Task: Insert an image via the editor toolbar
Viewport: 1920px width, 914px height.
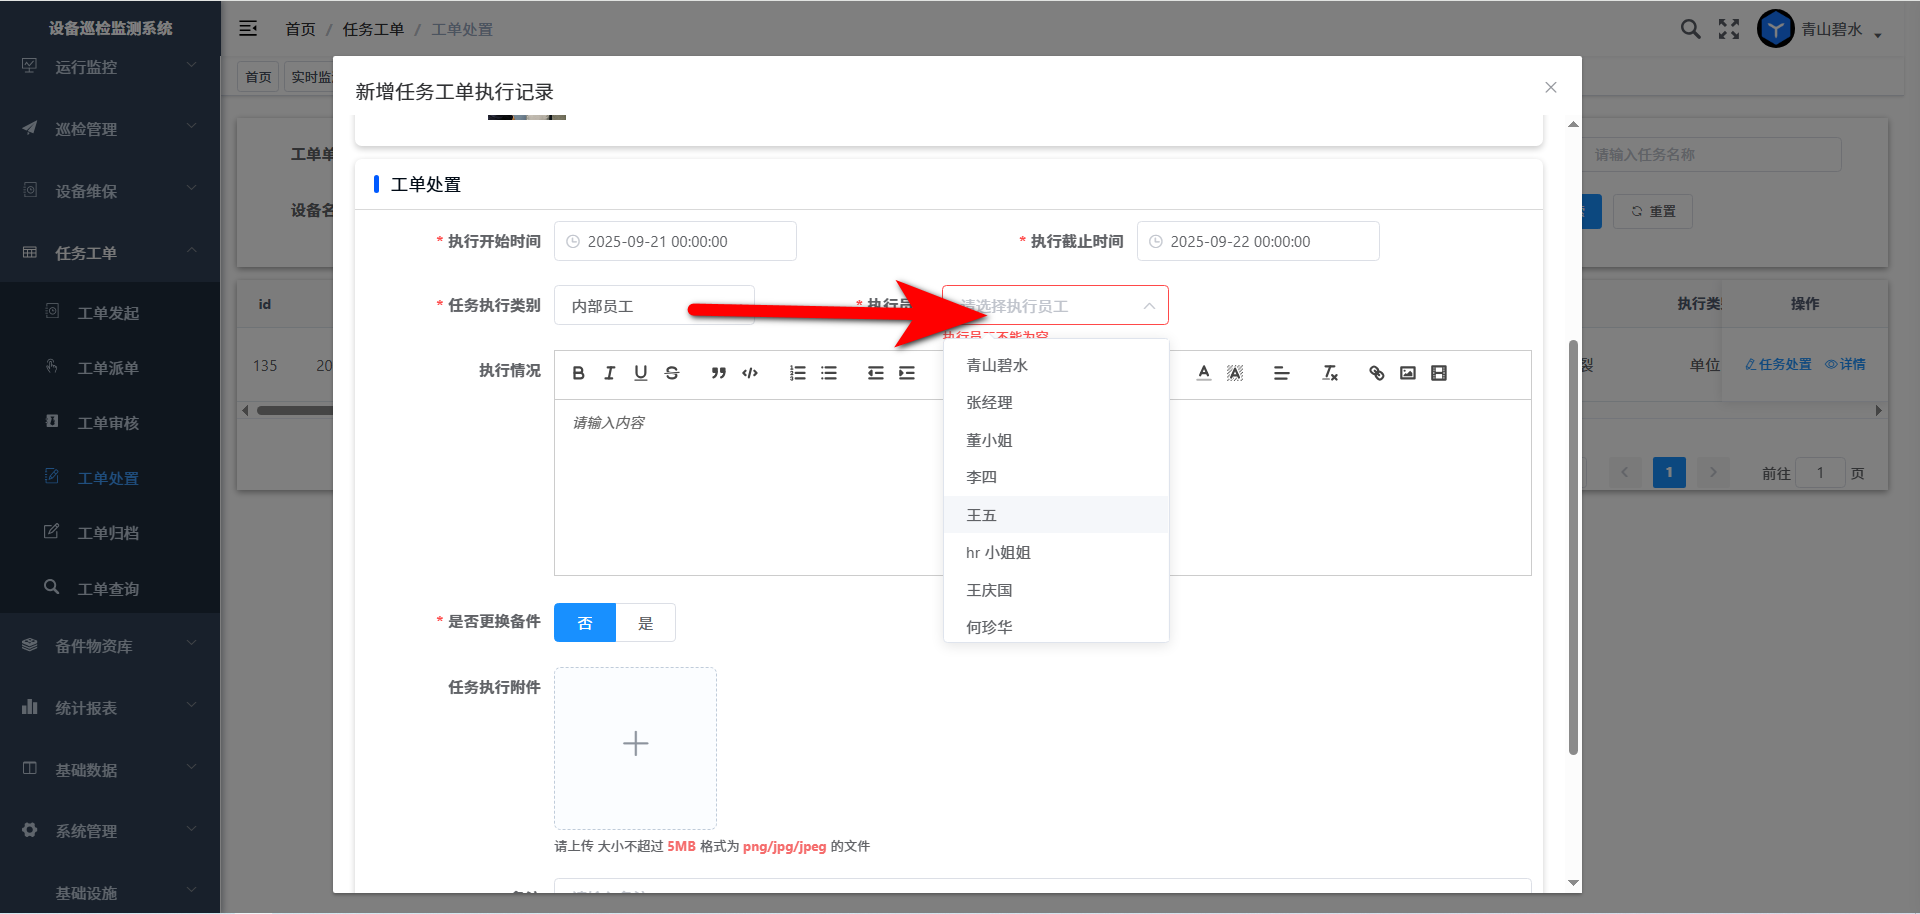Action: [x=1407, y=373]
